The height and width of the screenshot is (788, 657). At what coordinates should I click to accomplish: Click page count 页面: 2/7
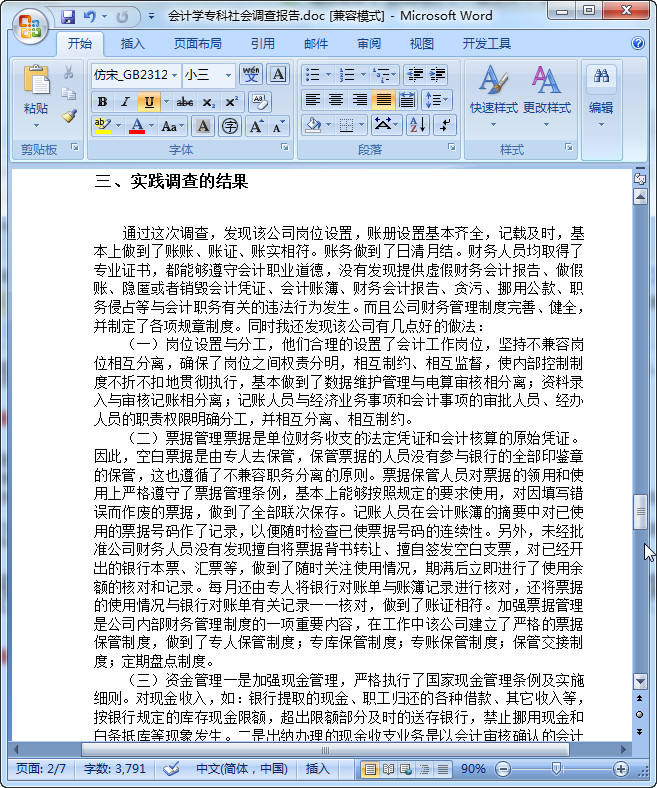pos(41,769)
